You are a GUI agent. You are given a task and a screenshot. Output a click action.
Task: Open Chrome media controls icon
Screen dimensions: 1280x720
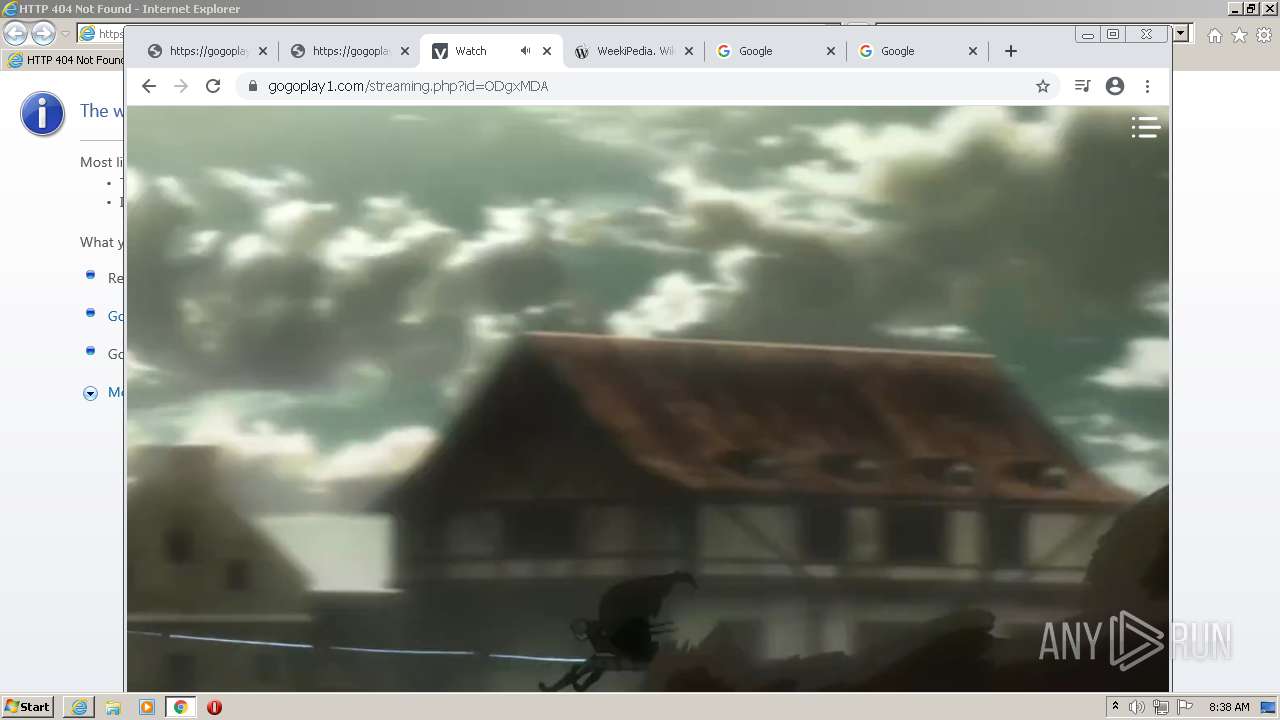(1082, 86)
